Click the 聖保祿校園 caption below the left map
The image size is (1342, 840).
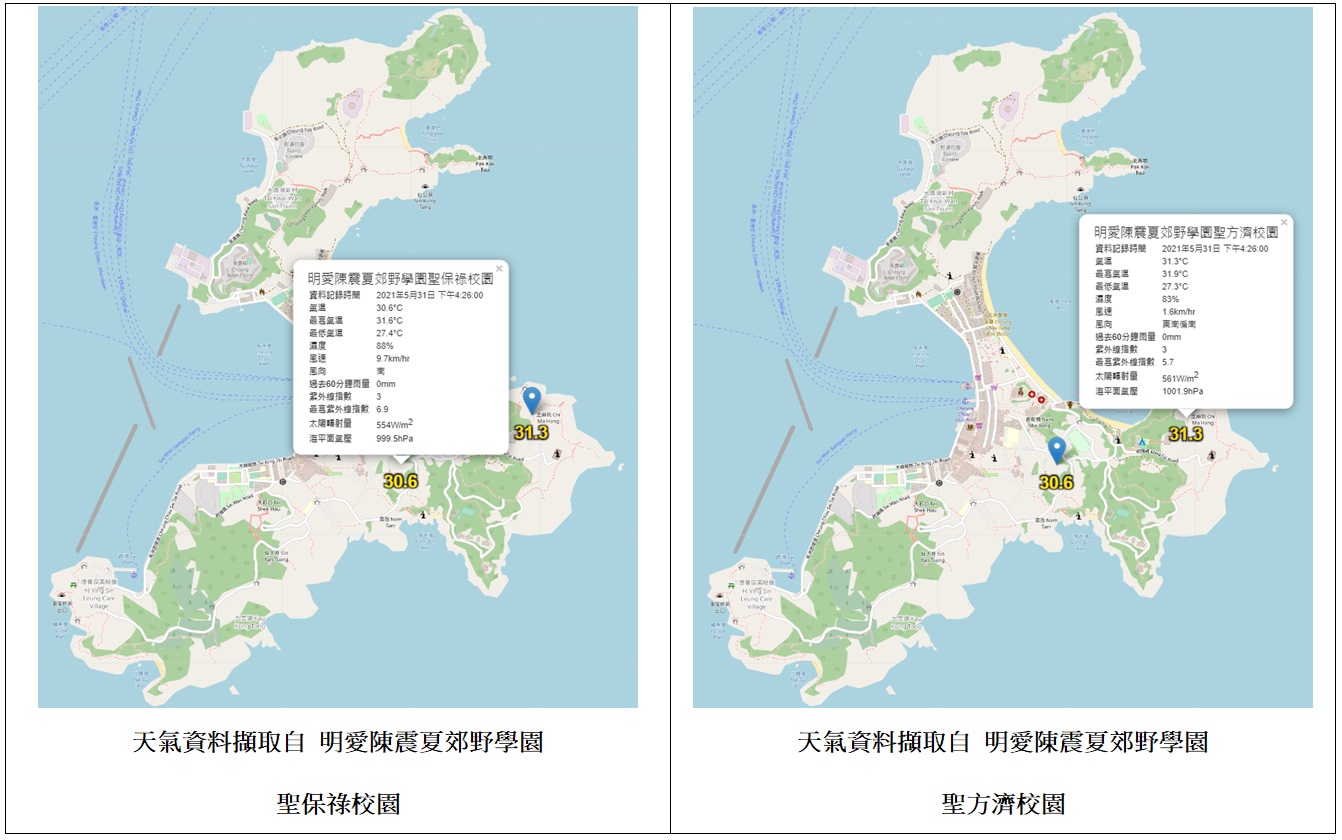coord(338,804)
